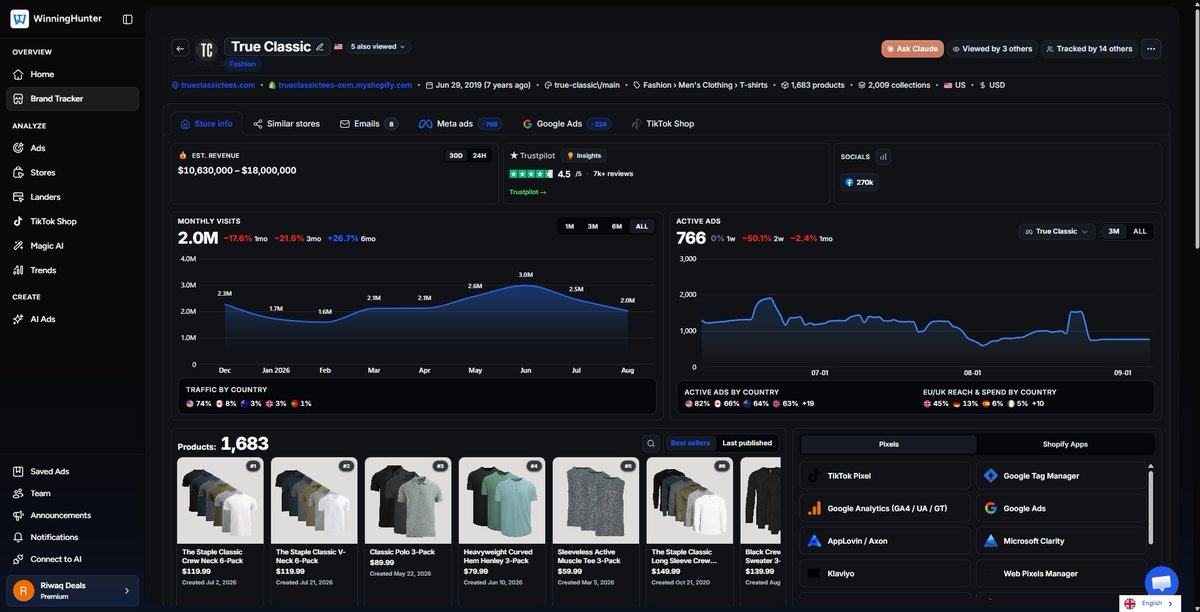The height and width of the screenshot is (612, 1200).
Task: Expand +19 more active ads countries
Action: (810, 404)
